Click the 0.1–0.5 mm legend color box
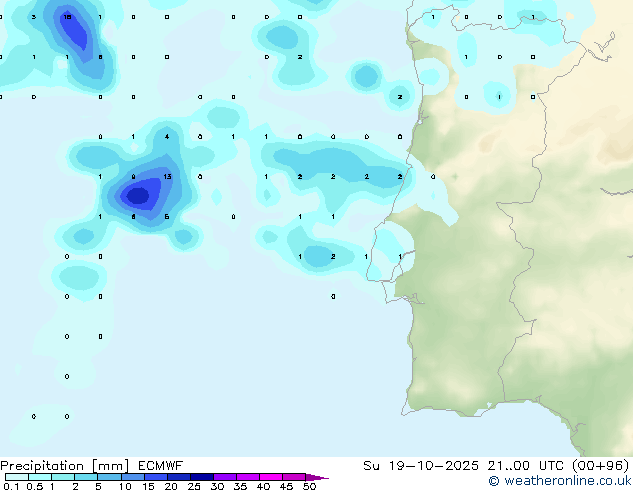The image size is (634, 490). (x=17, y=477)
